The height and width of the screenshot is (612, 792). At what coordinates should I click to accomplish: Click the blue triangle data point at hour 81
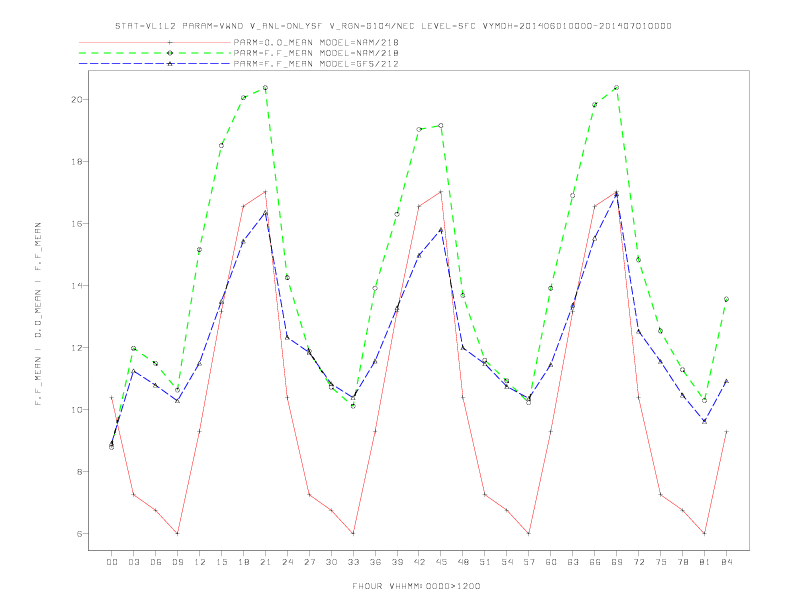(x=704, y=421)
